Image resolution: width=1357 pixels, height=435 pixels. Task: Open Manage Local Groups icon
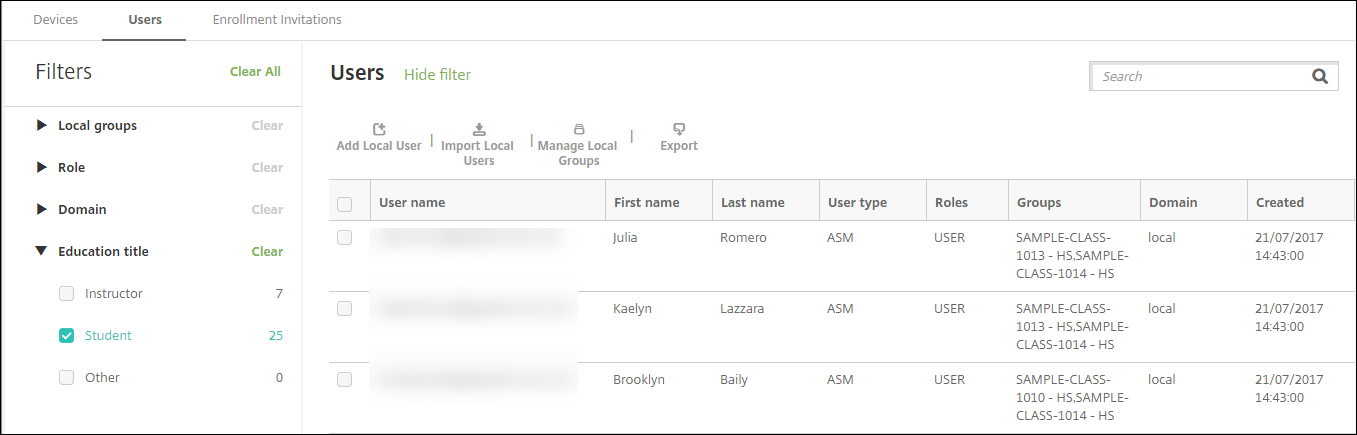578,129
